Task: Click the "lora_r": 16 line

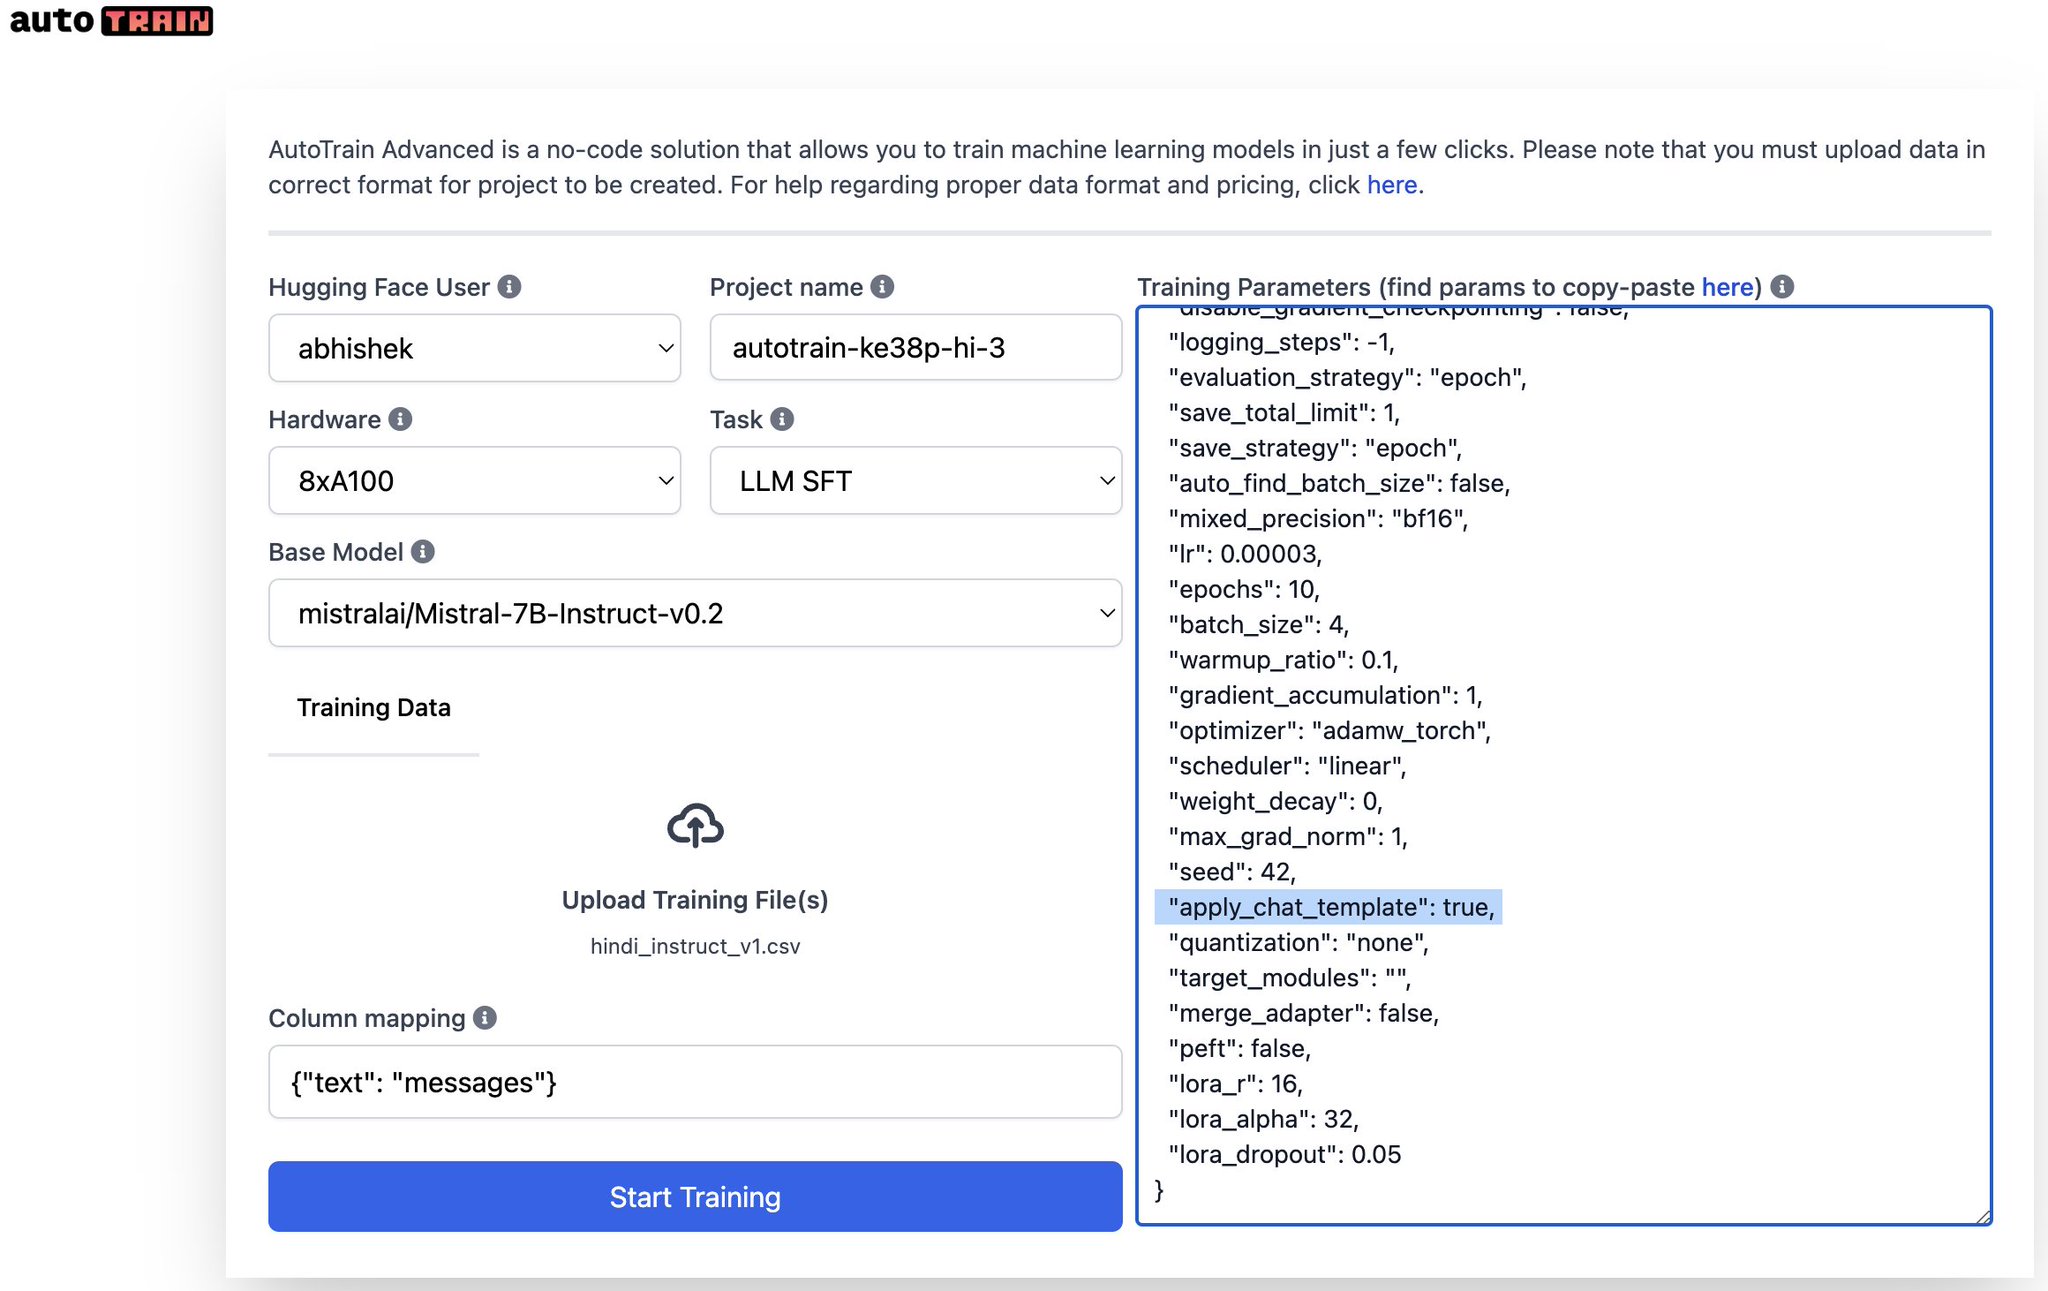Action: 1235,1084
